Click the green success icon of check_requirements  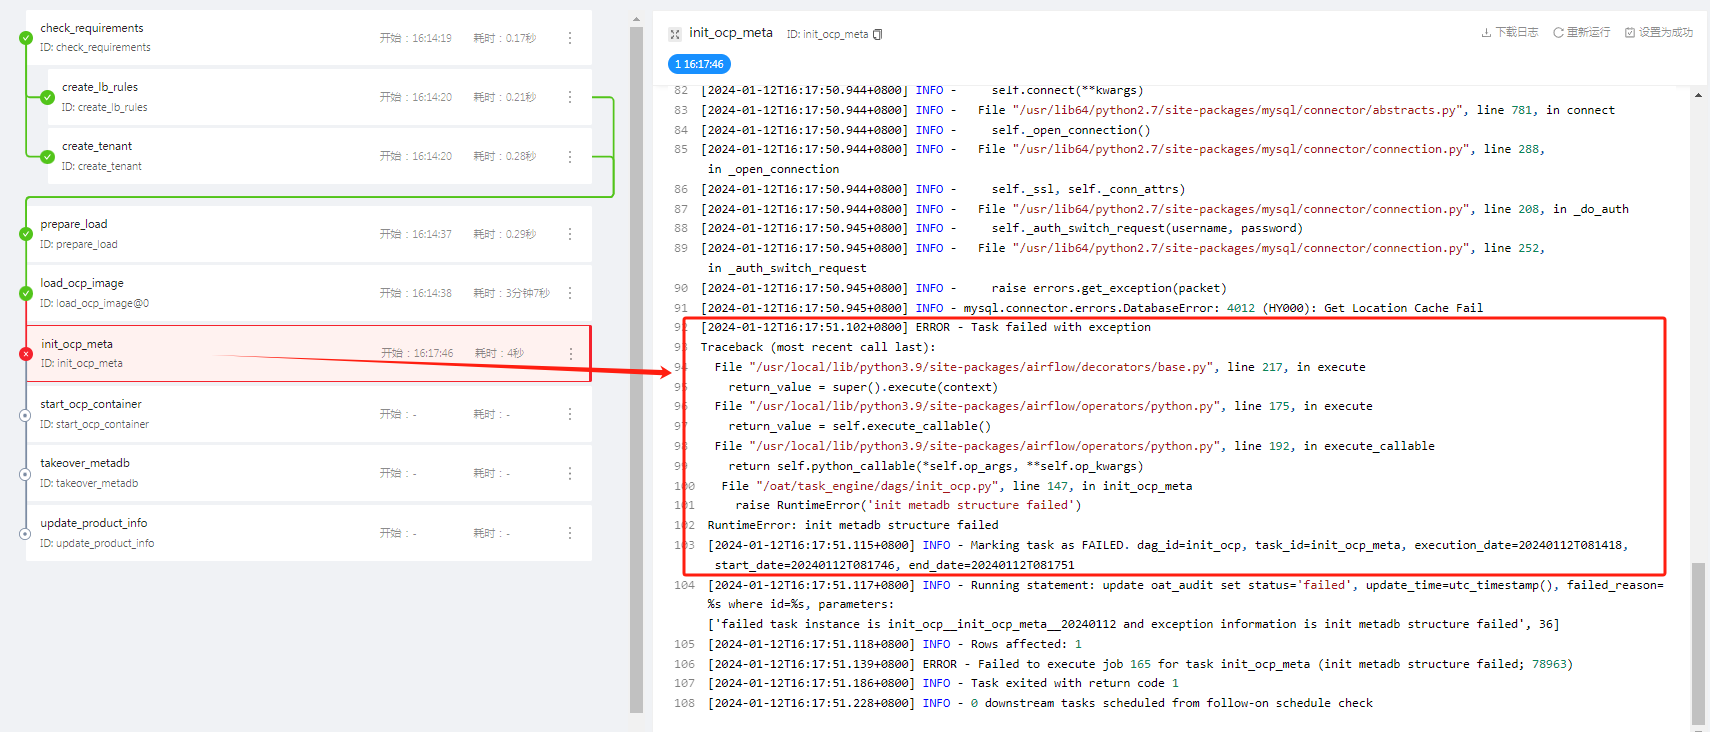pos(26,38)
